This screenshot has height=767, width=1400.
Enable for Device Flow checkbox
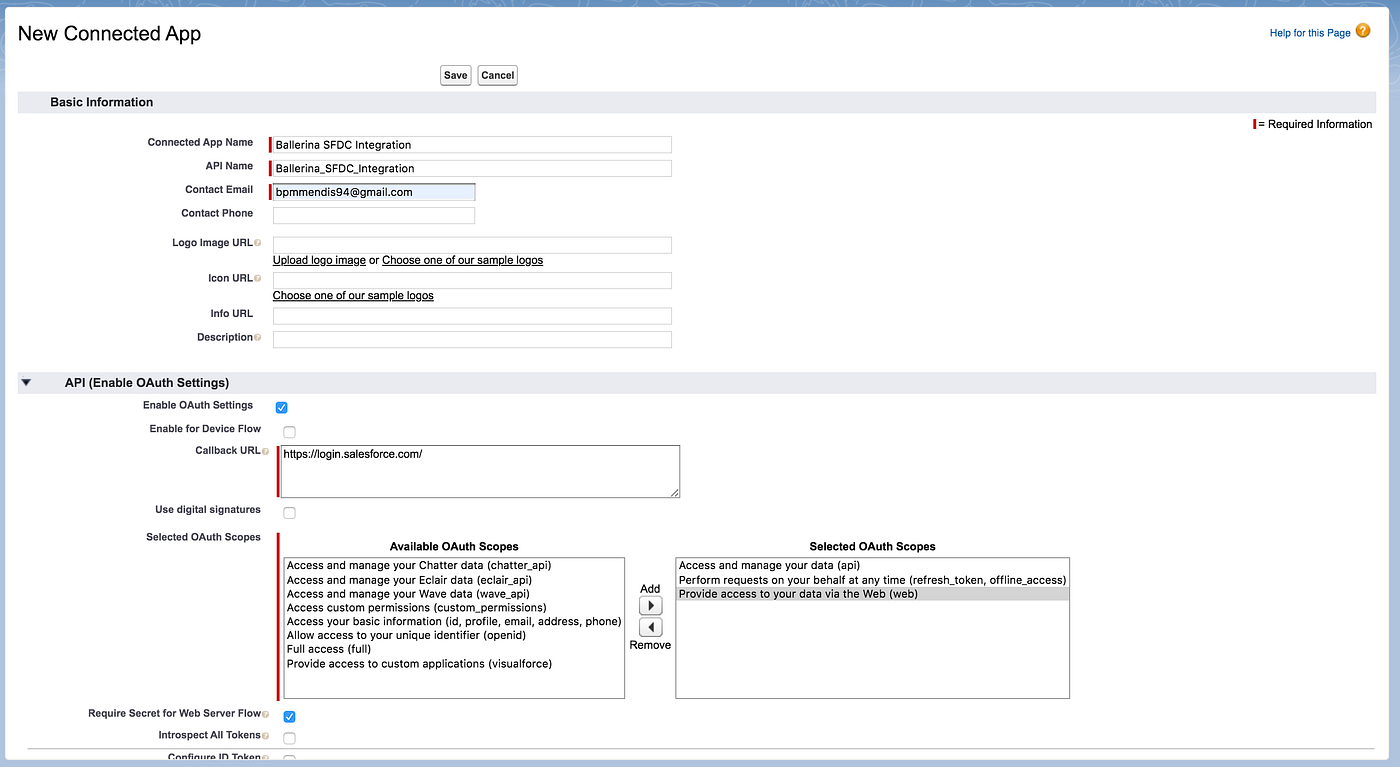pyautogui.click(x=289, y=430)
